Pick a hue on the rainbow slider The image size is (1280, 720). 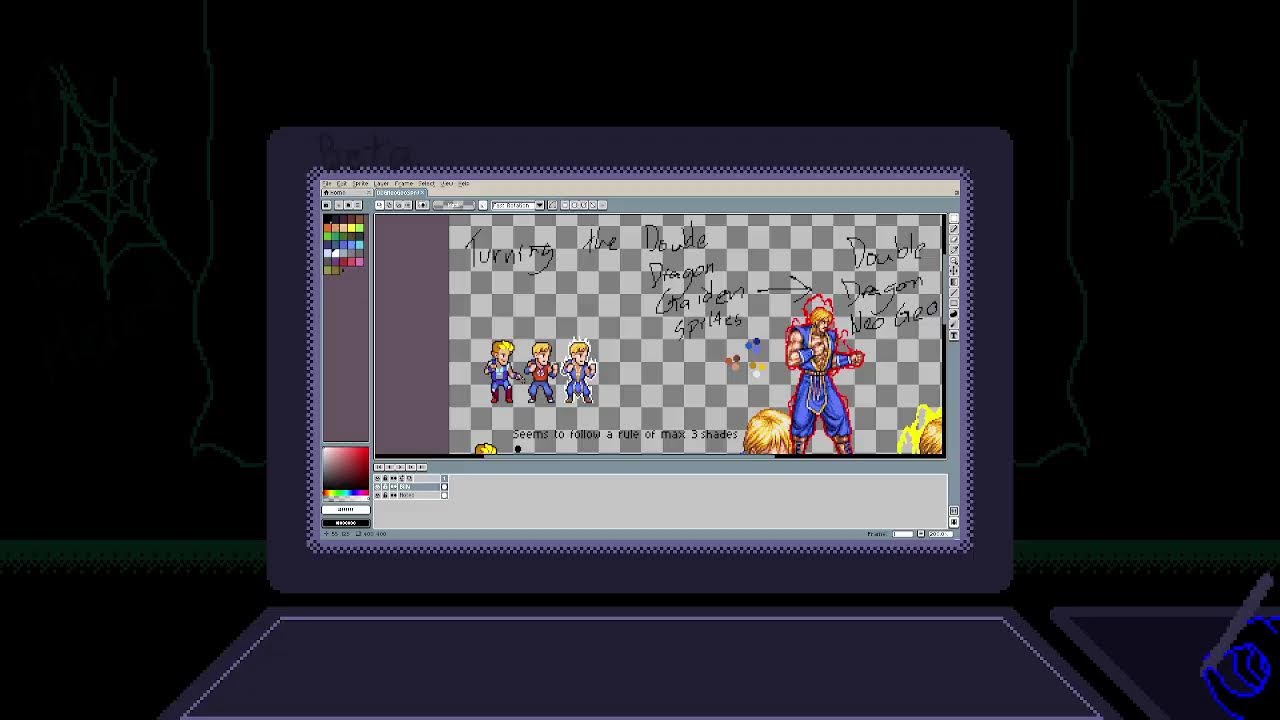(x=346, y=493)
